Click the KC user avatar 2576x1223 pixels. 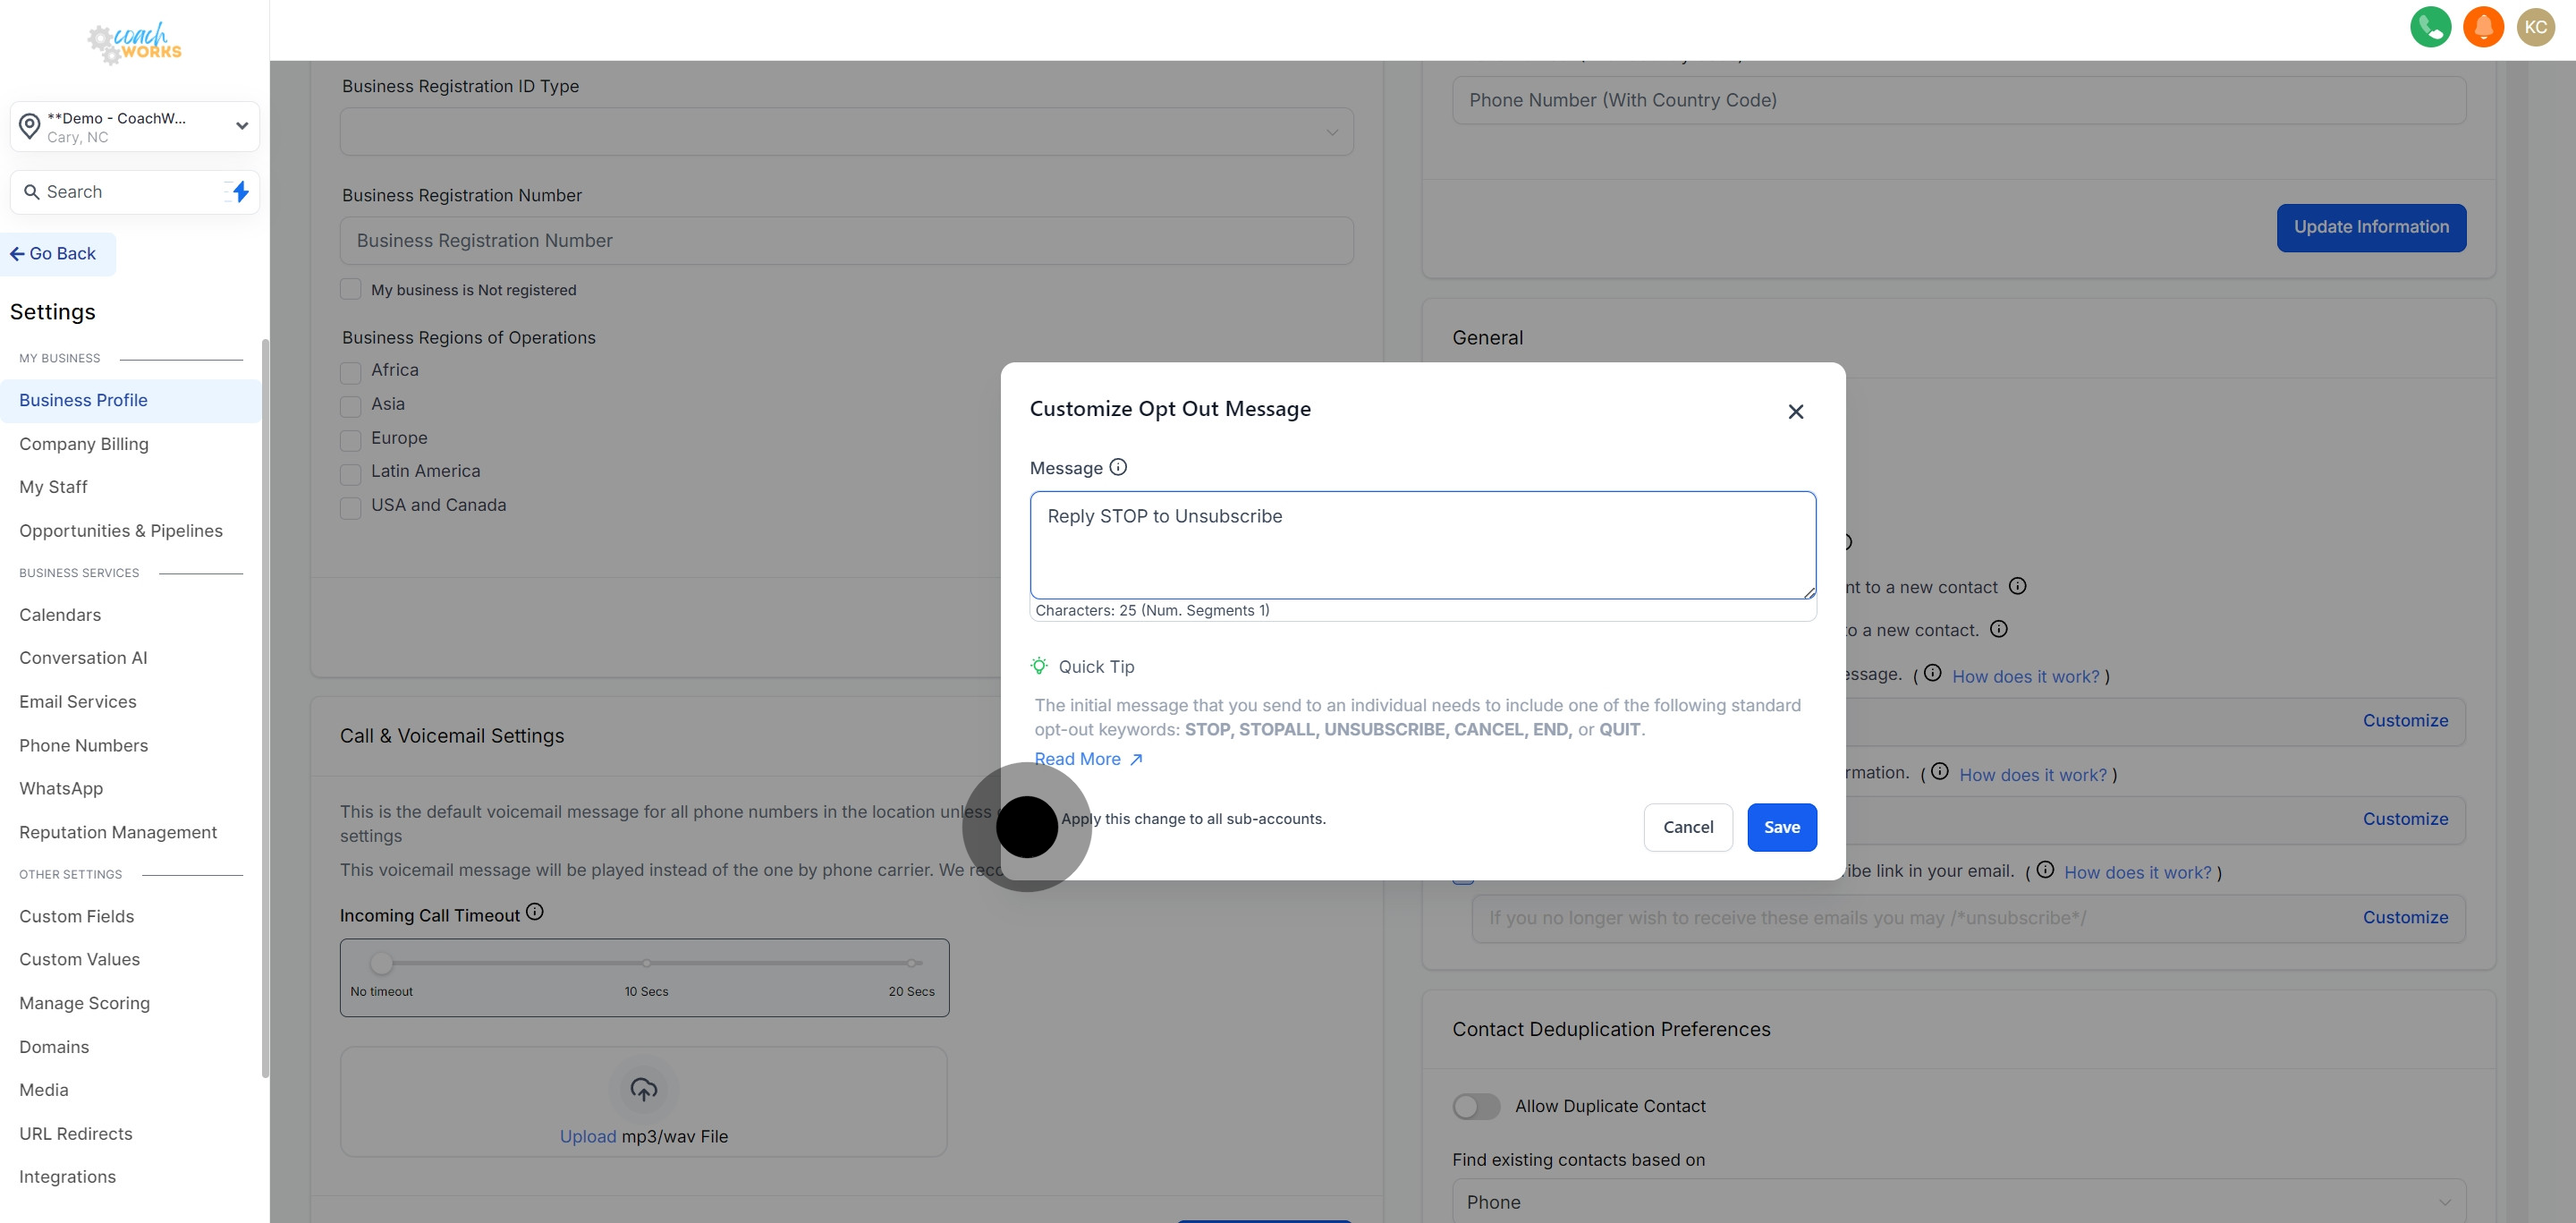(x=2535, y=27)
